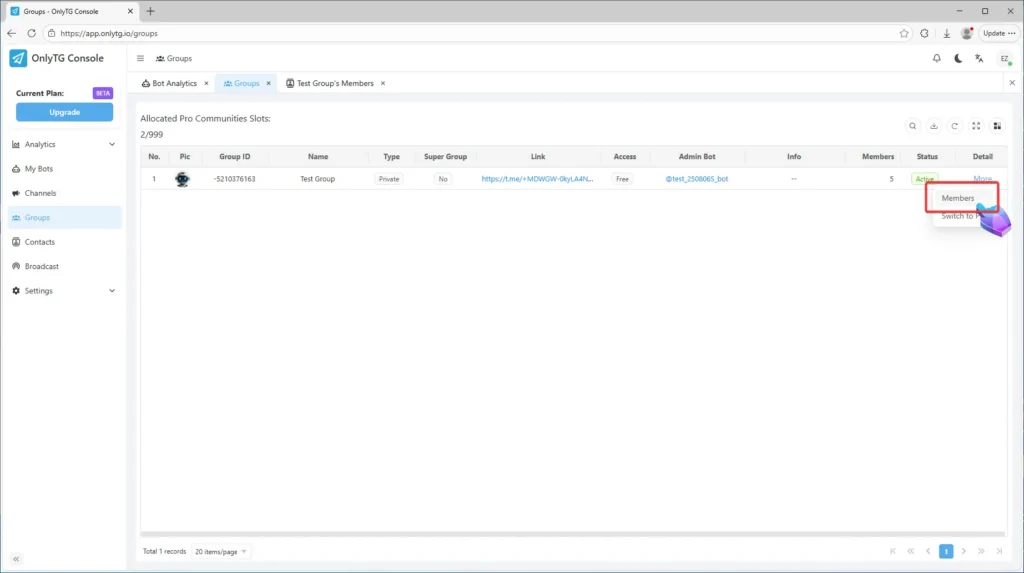Click the Test Group profile picture
This screenshot has height=573, width=1024.
click(182, 179)
